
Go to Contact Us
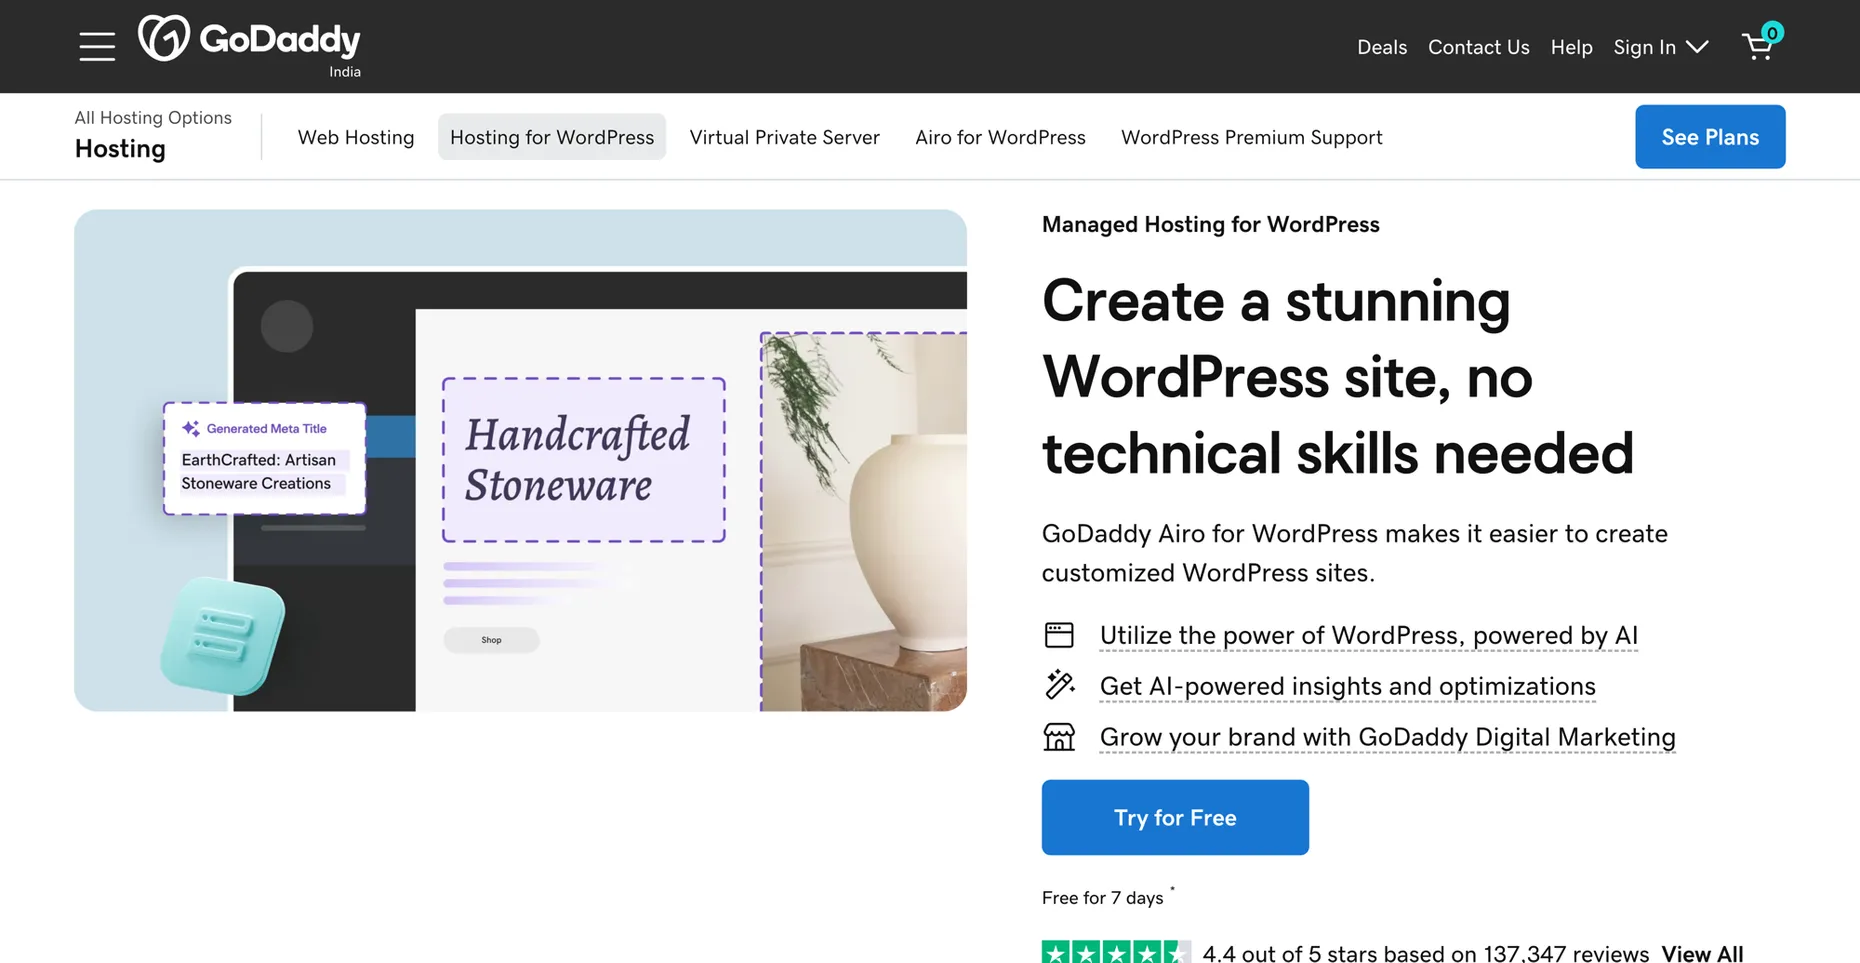point(1478,47)
